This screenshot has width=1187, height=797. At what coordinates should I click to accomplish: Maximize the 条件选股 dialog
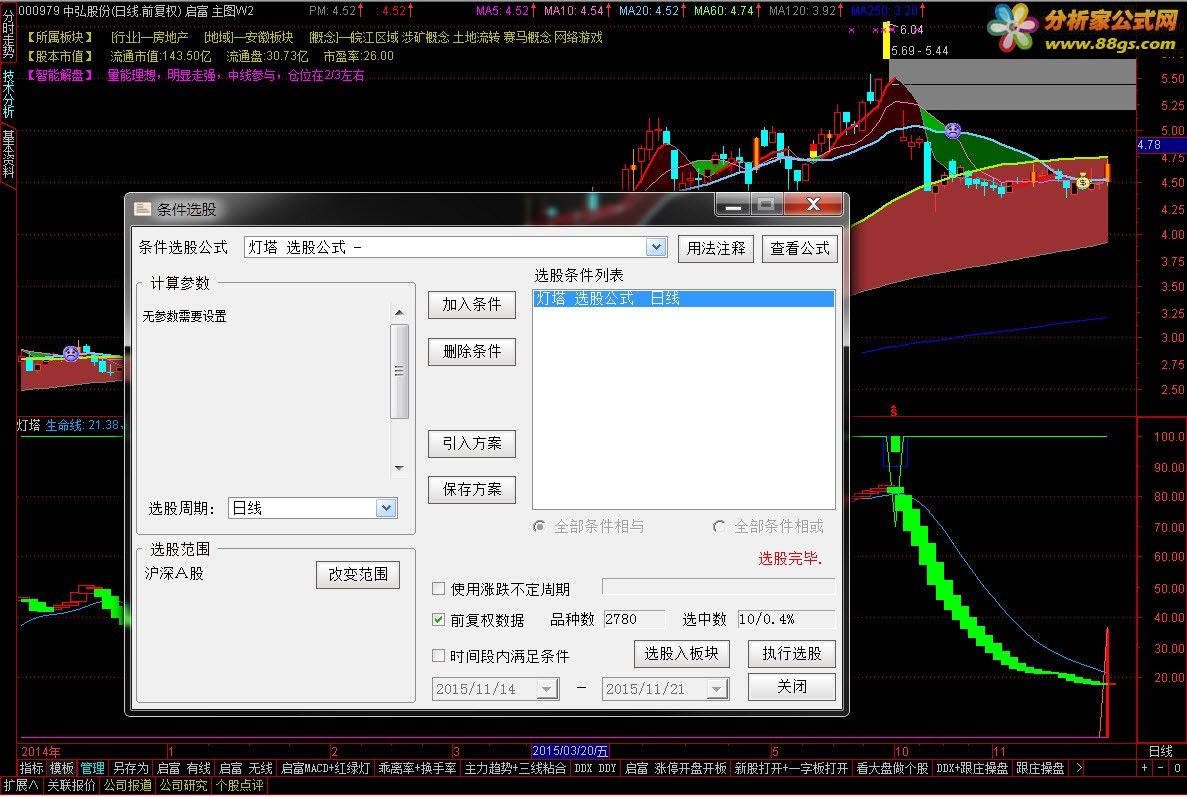[x=766, y=205]
